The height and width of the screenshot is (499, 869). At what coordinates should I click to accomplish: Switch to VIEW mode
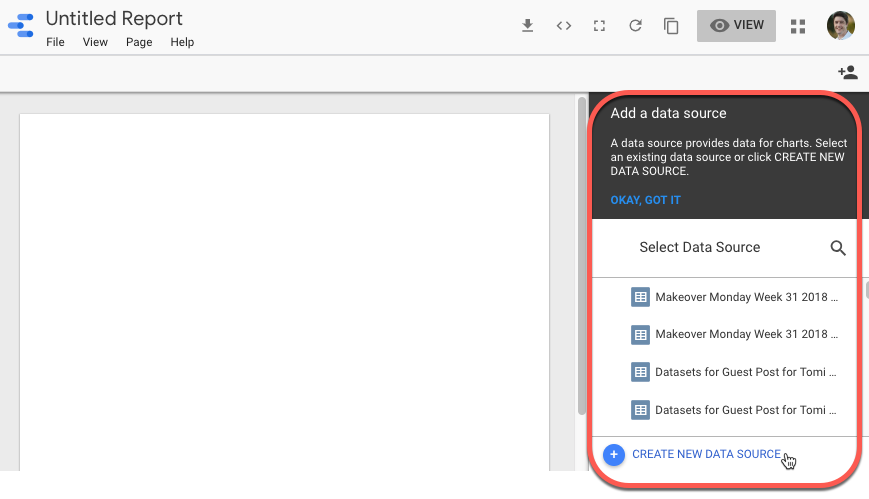pos(736,26)
